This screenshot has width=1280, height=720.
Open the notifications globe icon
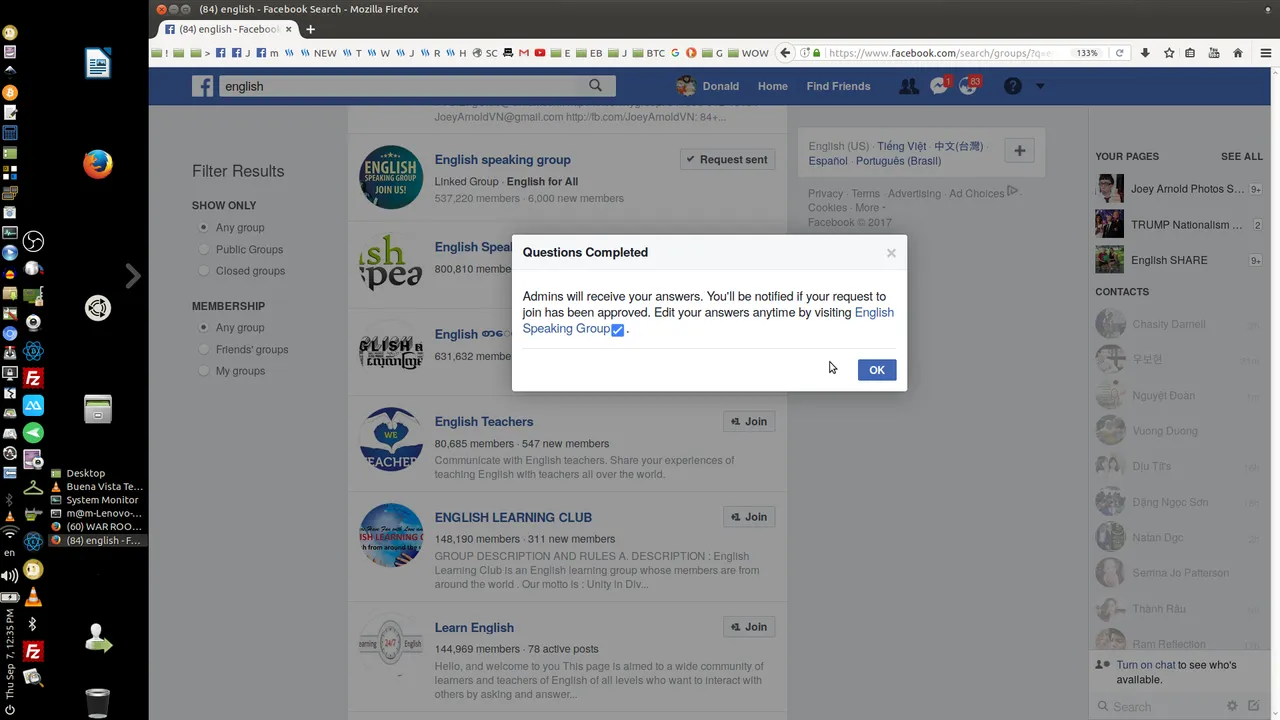pos(967,86)
